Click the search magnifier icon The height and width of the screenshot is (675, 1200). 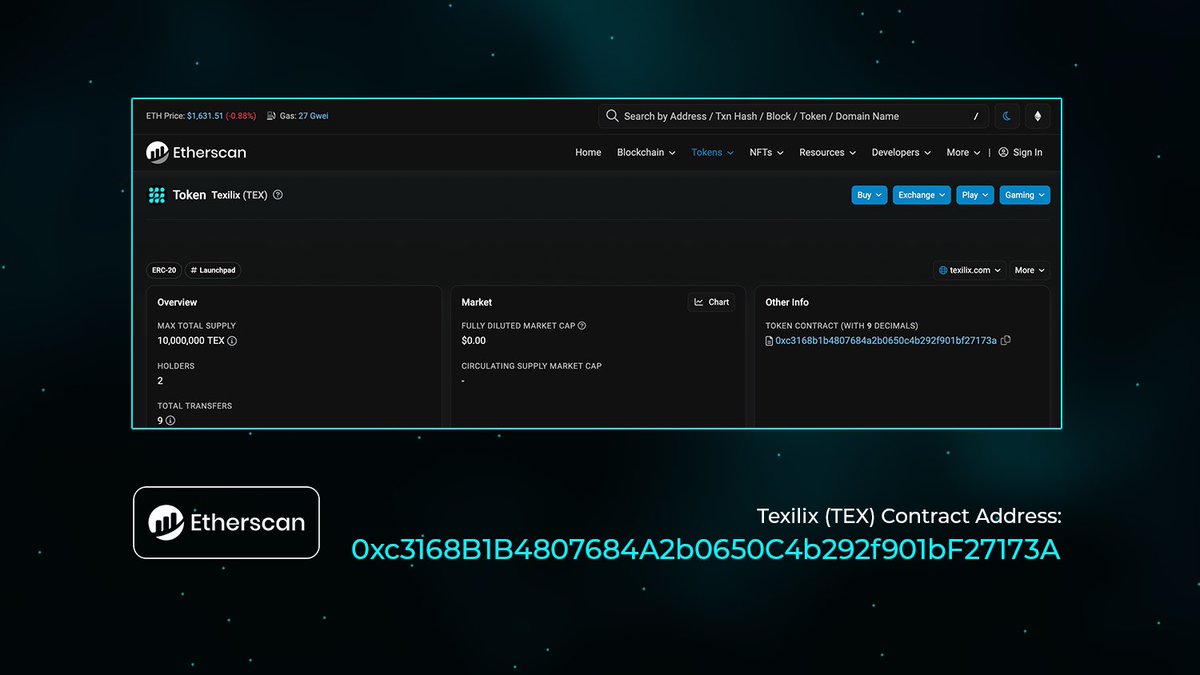[612, 116]
